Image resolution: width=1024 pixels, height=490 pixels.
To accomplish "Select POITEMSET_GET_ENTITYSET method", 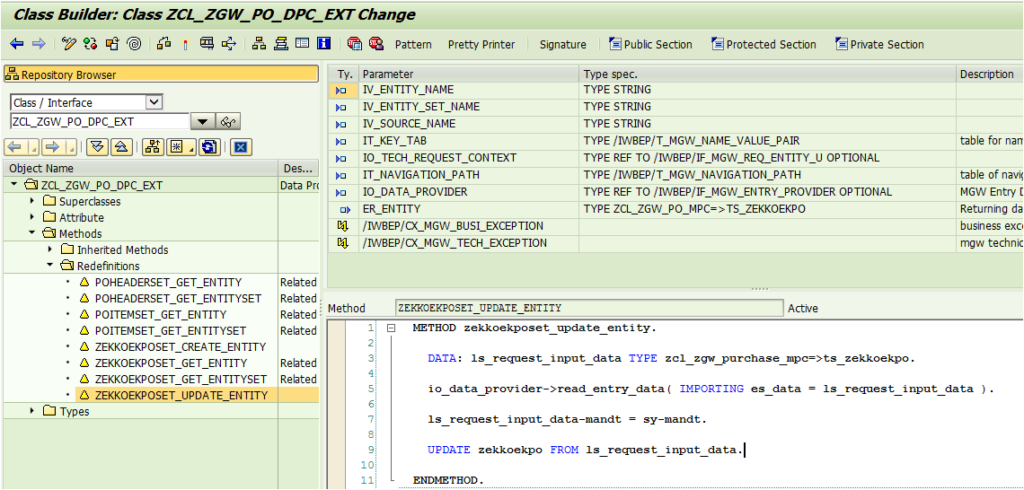I will pos(171,331).
